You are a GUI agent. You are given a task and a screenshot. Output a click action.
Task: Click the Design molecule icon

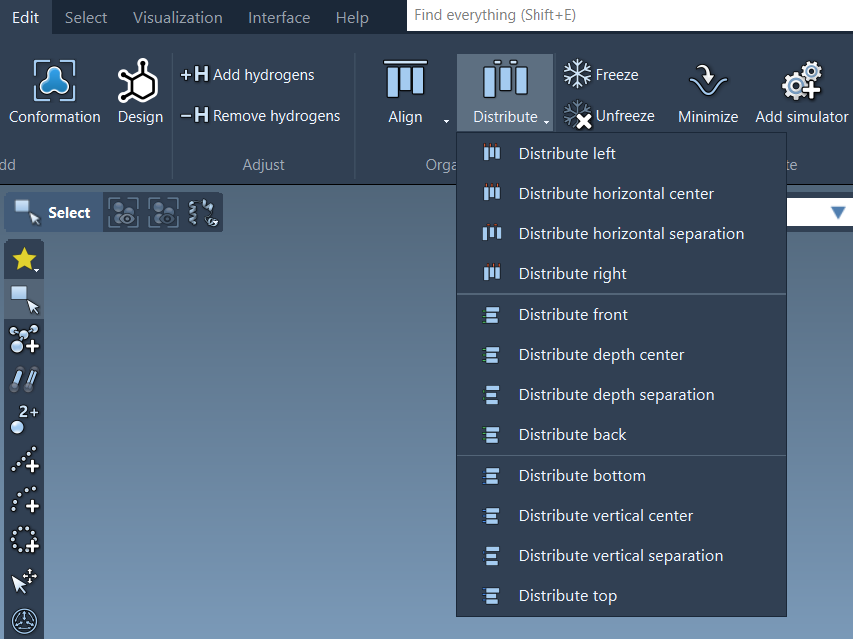[x=139, y=83]
